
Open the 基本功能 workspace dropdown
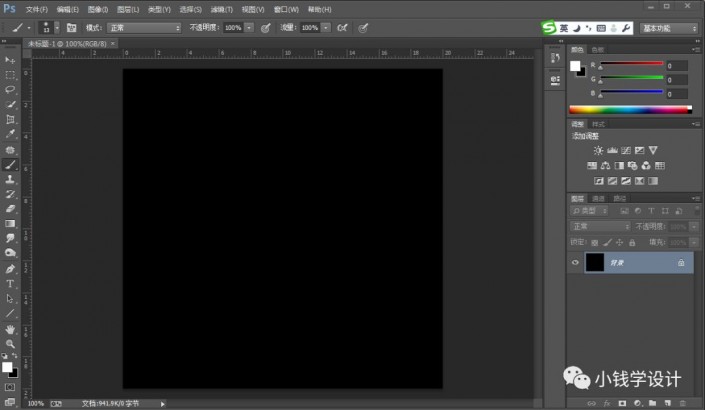click(669, 28)
